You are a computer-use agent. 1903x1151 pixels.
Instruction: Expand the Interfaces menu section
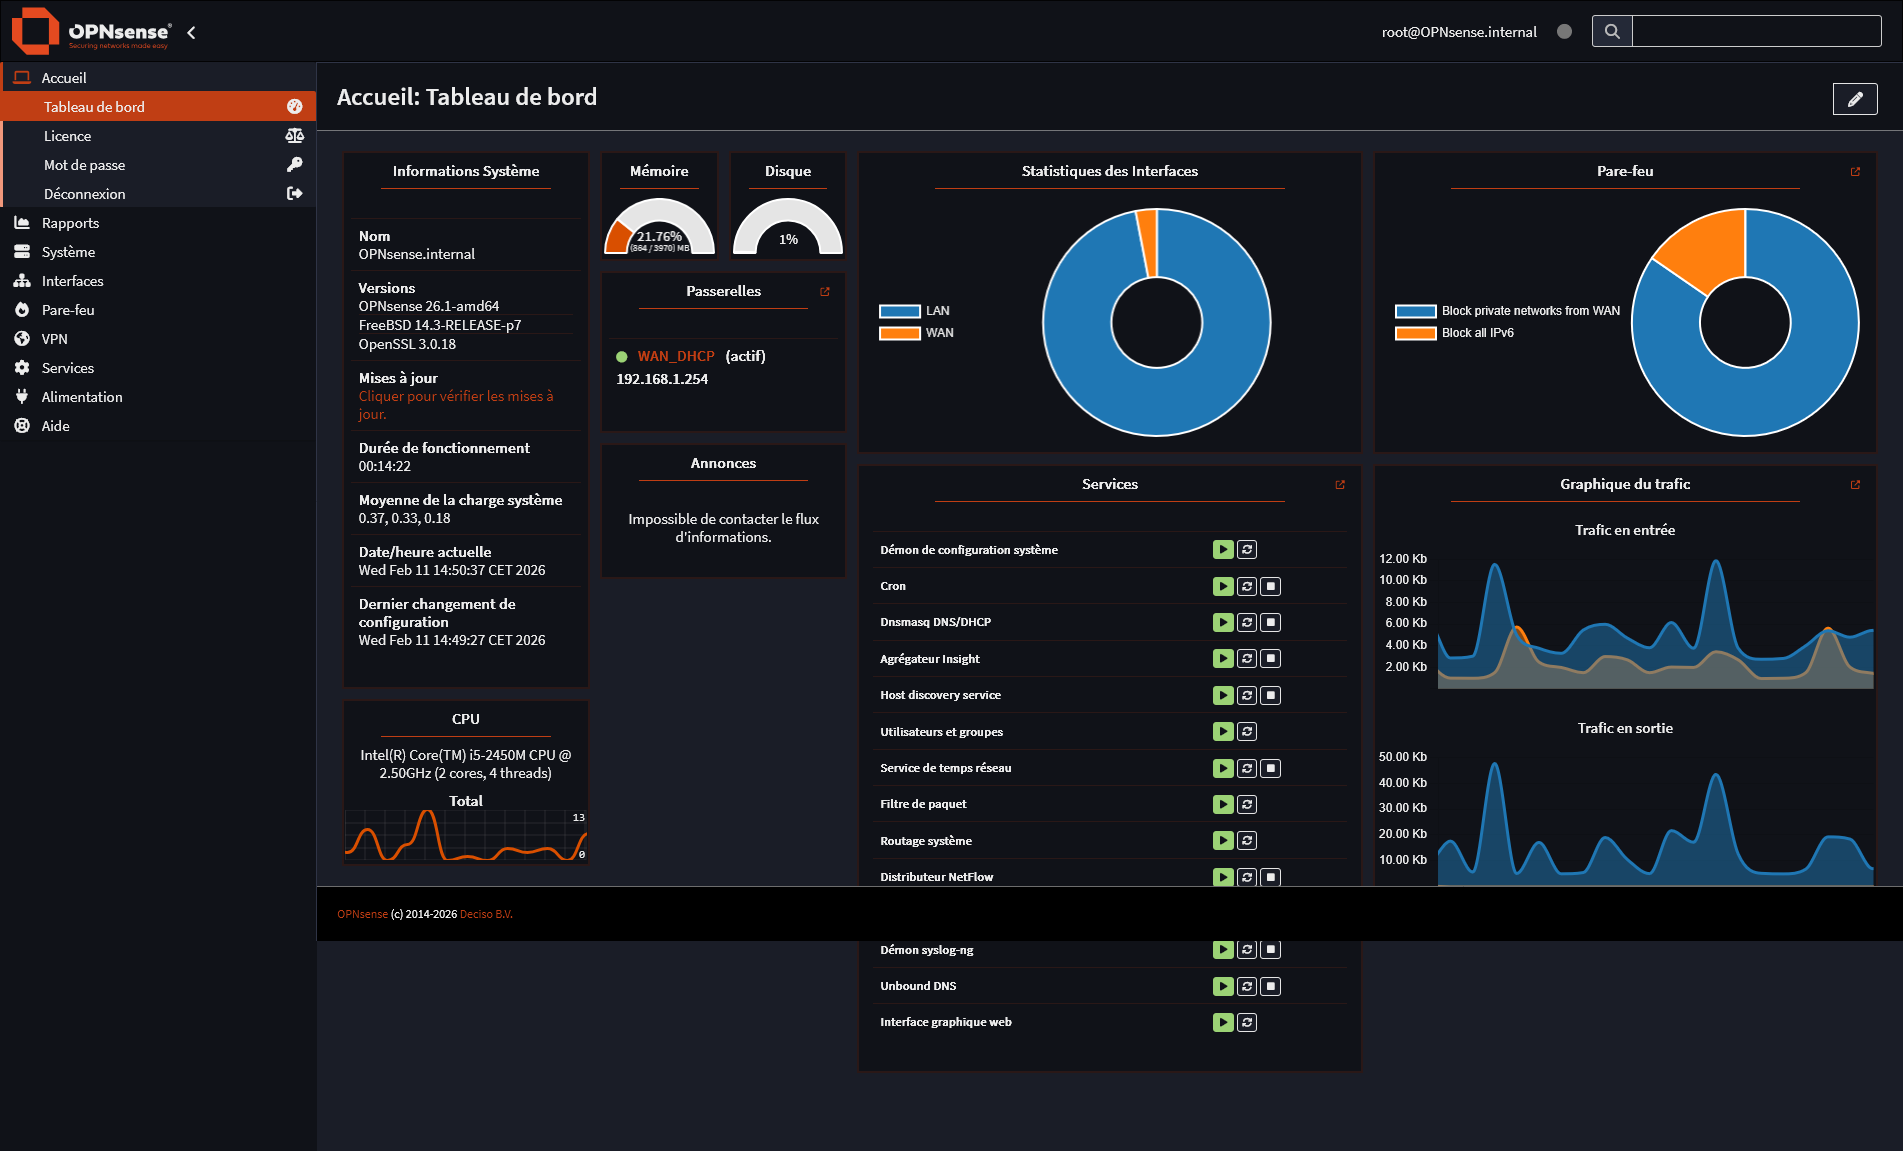pos(72,281)
